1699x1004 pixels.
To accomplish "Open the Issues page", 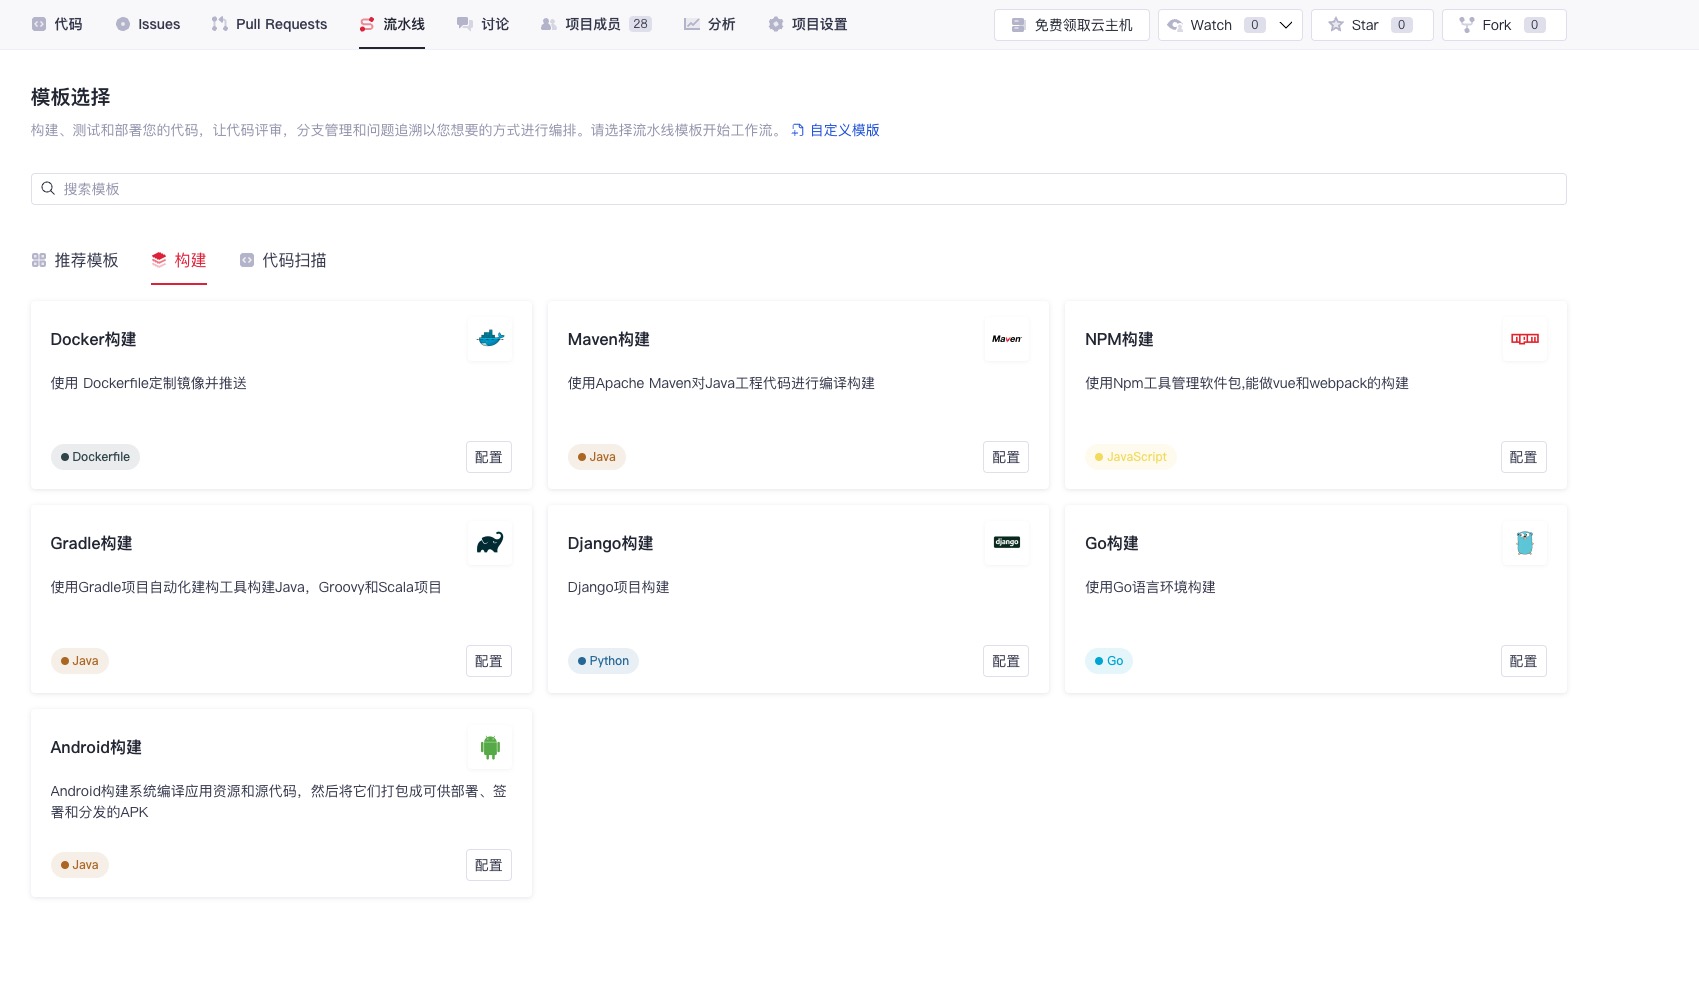I will coord(148,25).
